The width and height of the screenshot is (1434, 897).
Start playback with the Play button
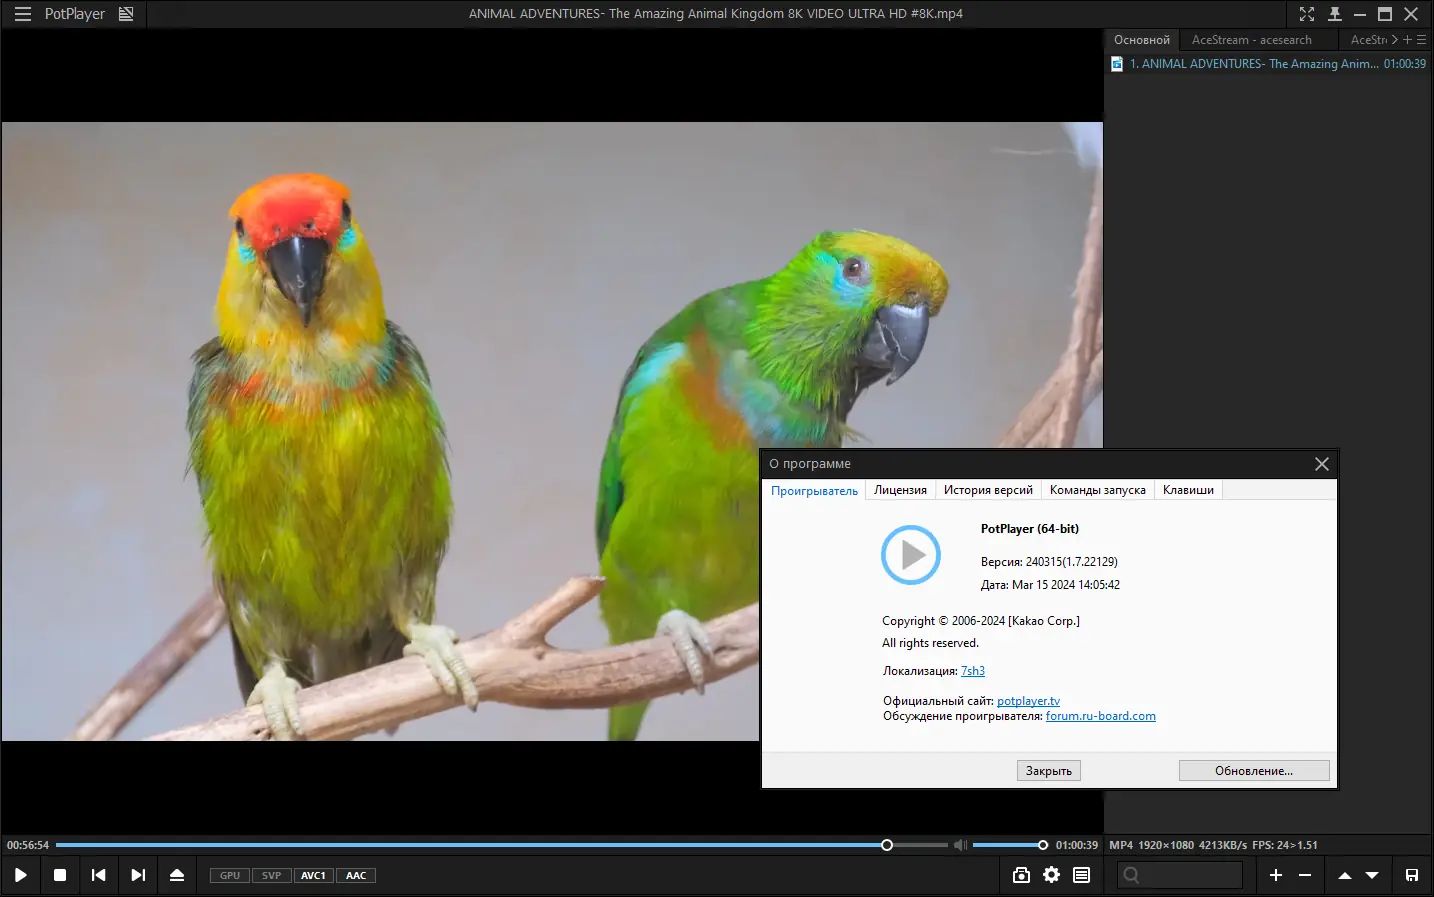pyautogui.click(x=20, y=875)
